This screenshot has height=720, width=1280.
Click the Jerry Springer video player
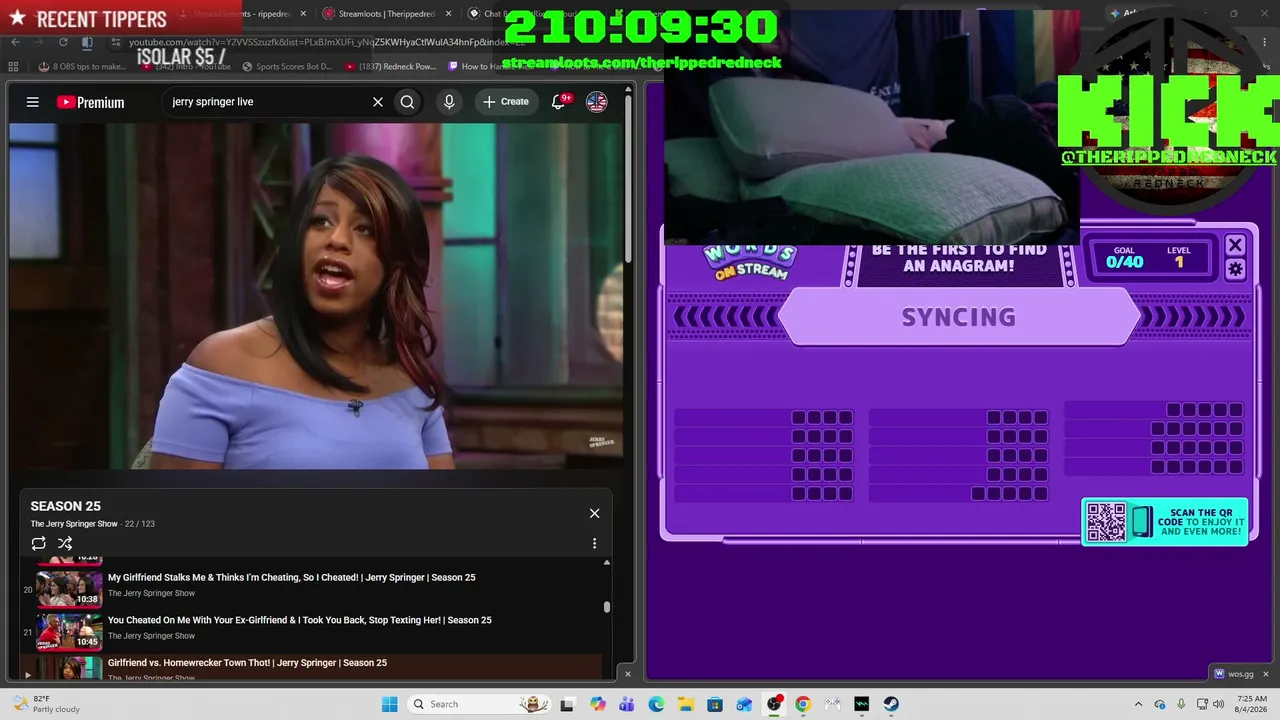(x=316, y=296)
